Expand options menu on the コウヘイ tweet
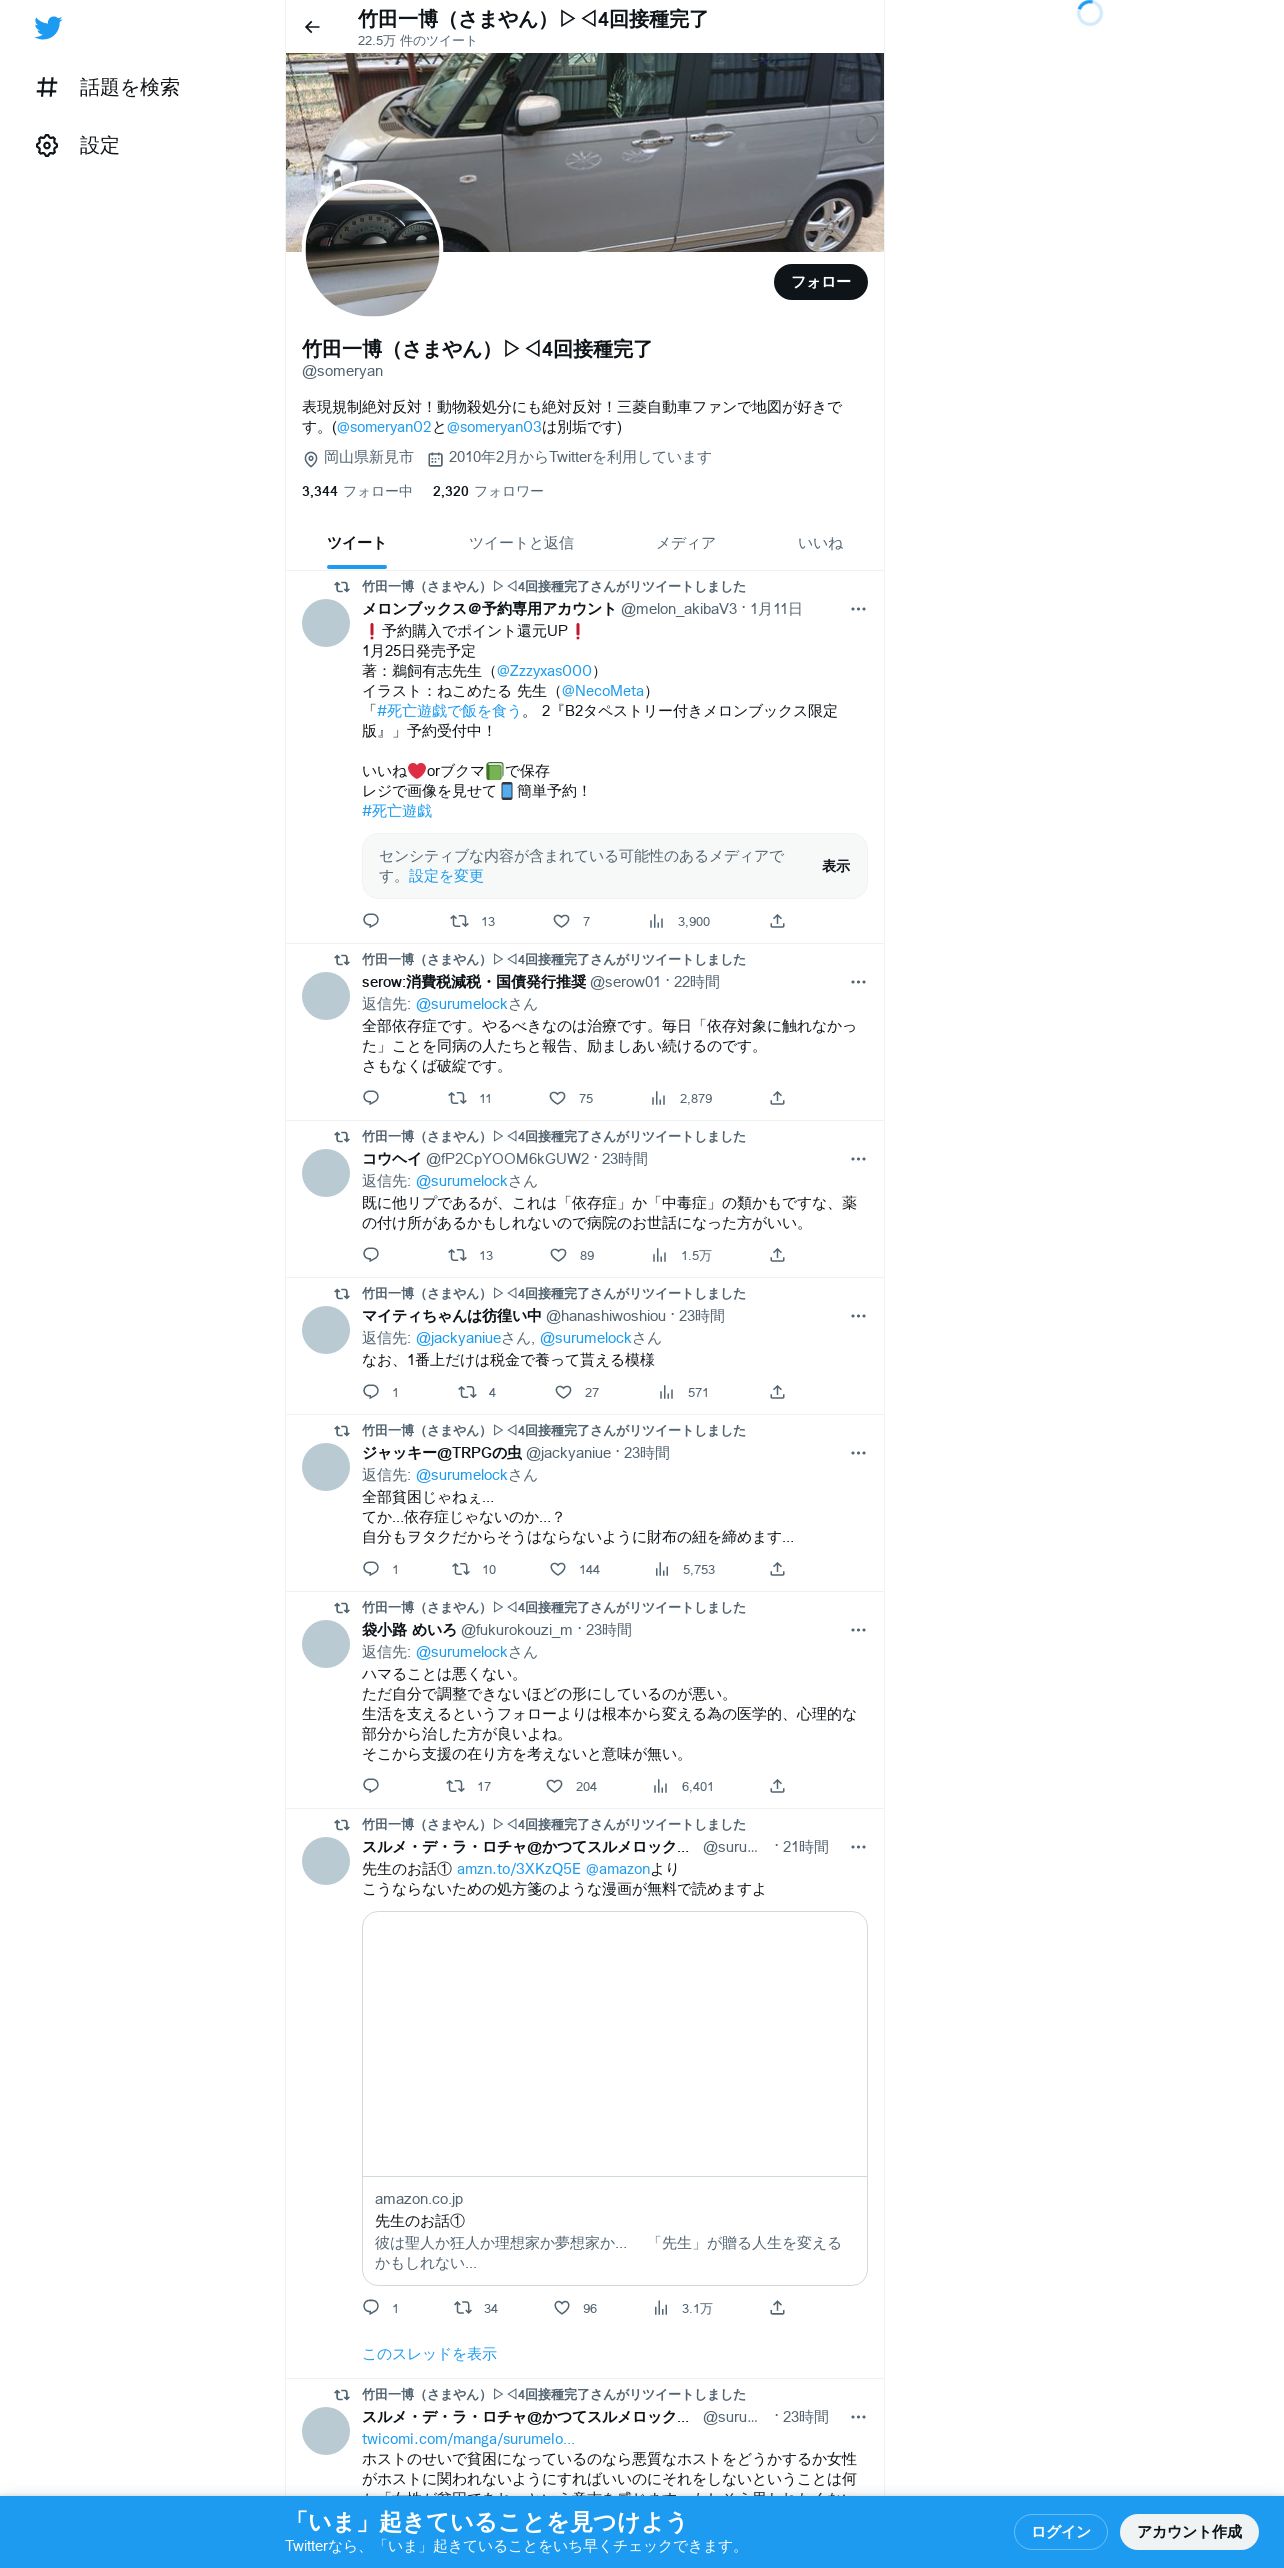This screenshot has height=2568, width=1284. pyautogui.click(x=858, y=1159)
